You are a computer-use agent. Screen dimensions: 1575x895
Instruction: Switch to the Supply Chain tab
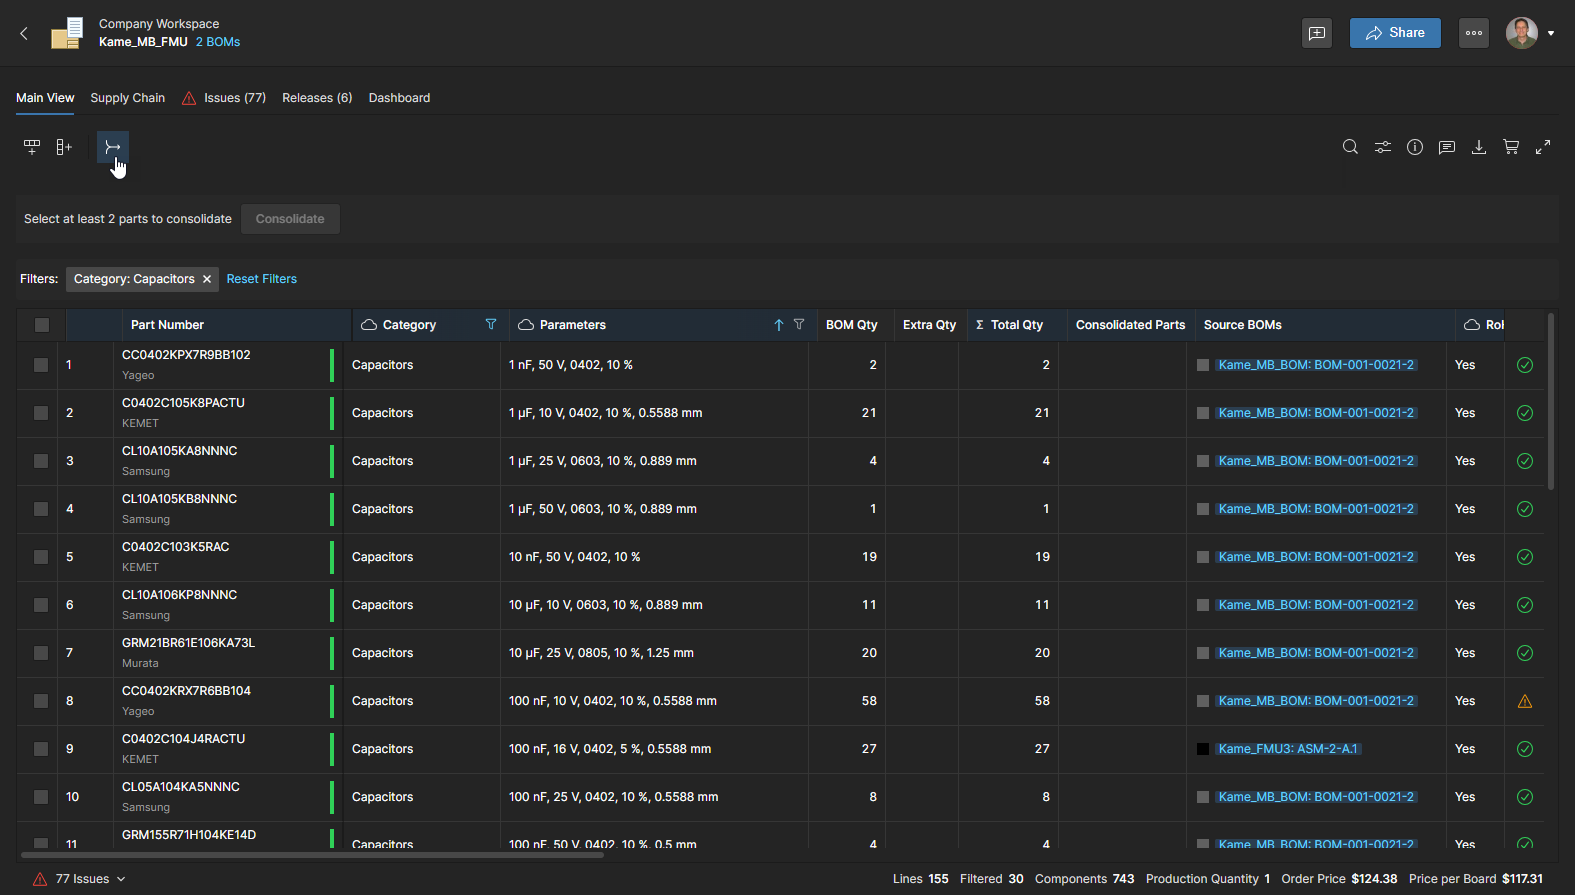click(x=127, y=98)
